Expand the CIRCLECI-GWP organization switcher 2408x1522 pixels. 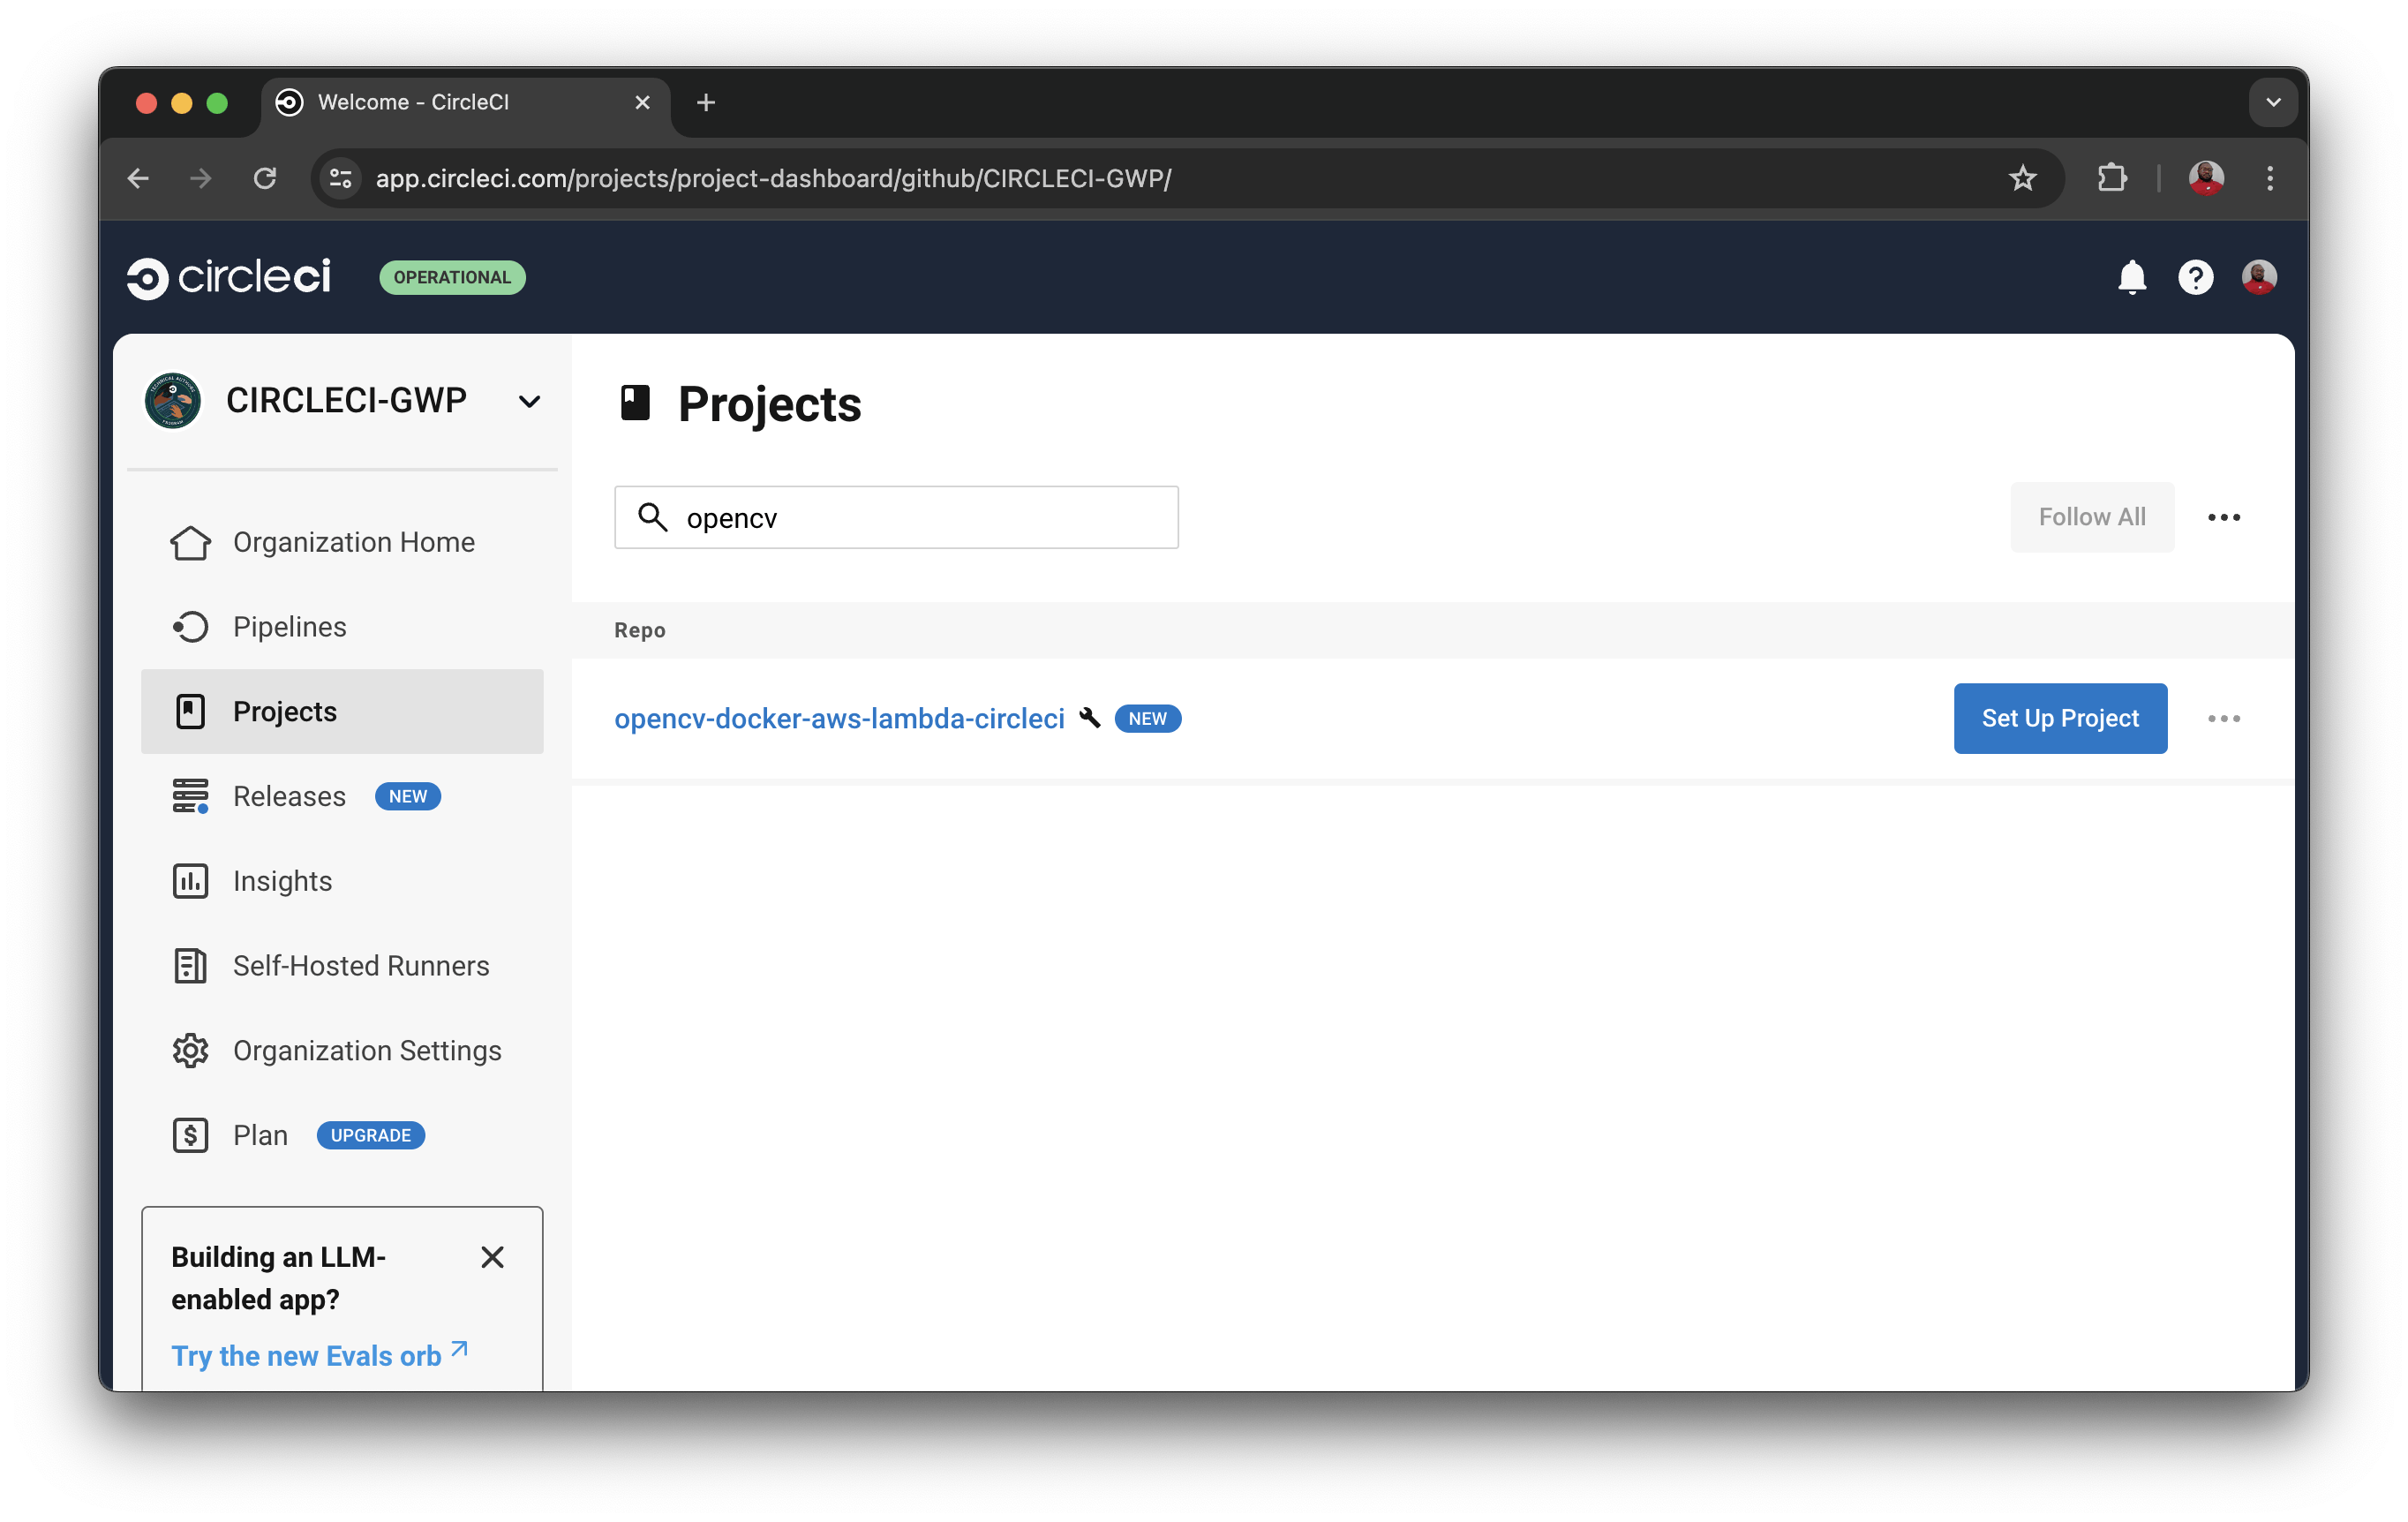[530, 400]
